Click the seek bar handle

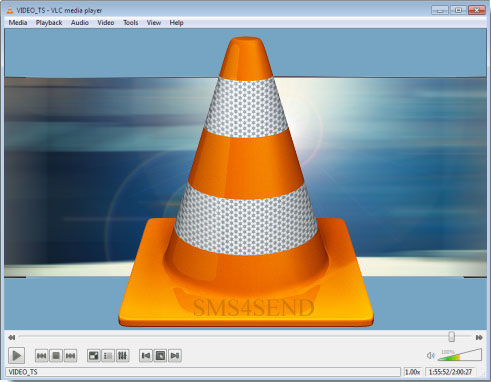(451, 337)
